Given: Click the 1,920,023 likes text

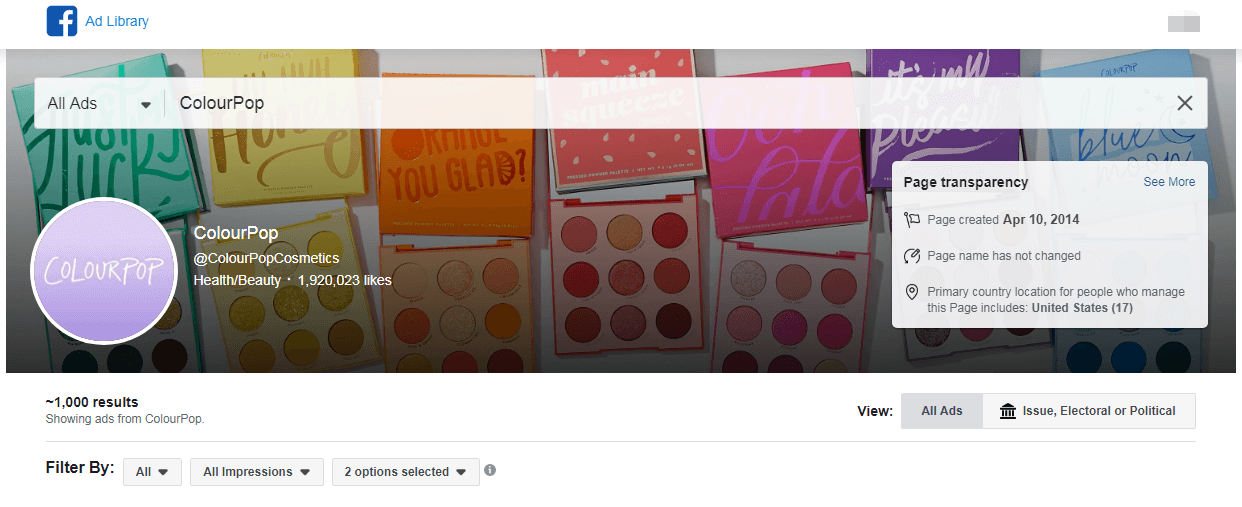Looking at the screenshot, I should (x=345, y=281).
